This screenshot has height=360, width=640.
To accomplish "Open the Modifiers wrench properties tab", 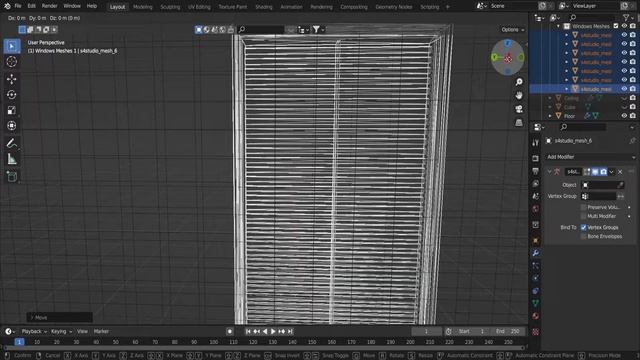I will (536, 253).
